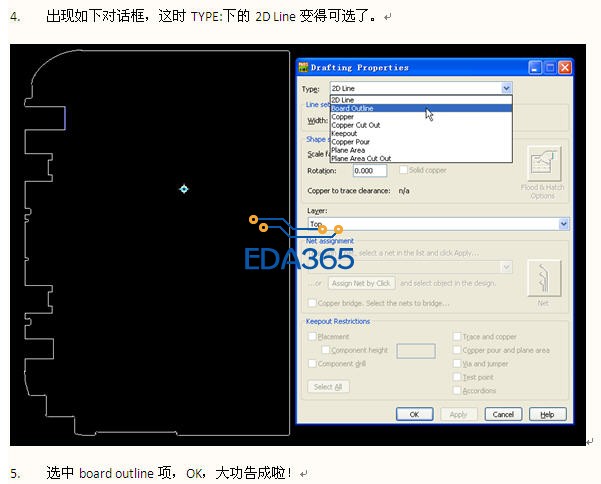This screenshot has height=484, width=601.
Task: Click the Type combo box field
Action: click(x=420, y=88)
